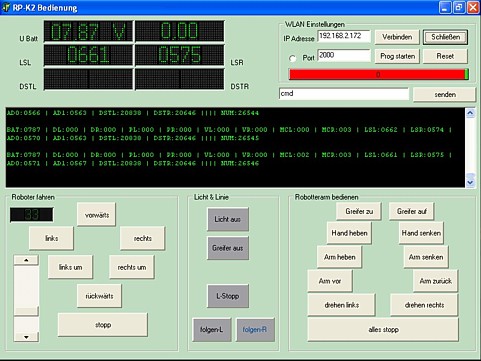Click the speed display showing 03
The image size is (481, 361).
(32, 215)
